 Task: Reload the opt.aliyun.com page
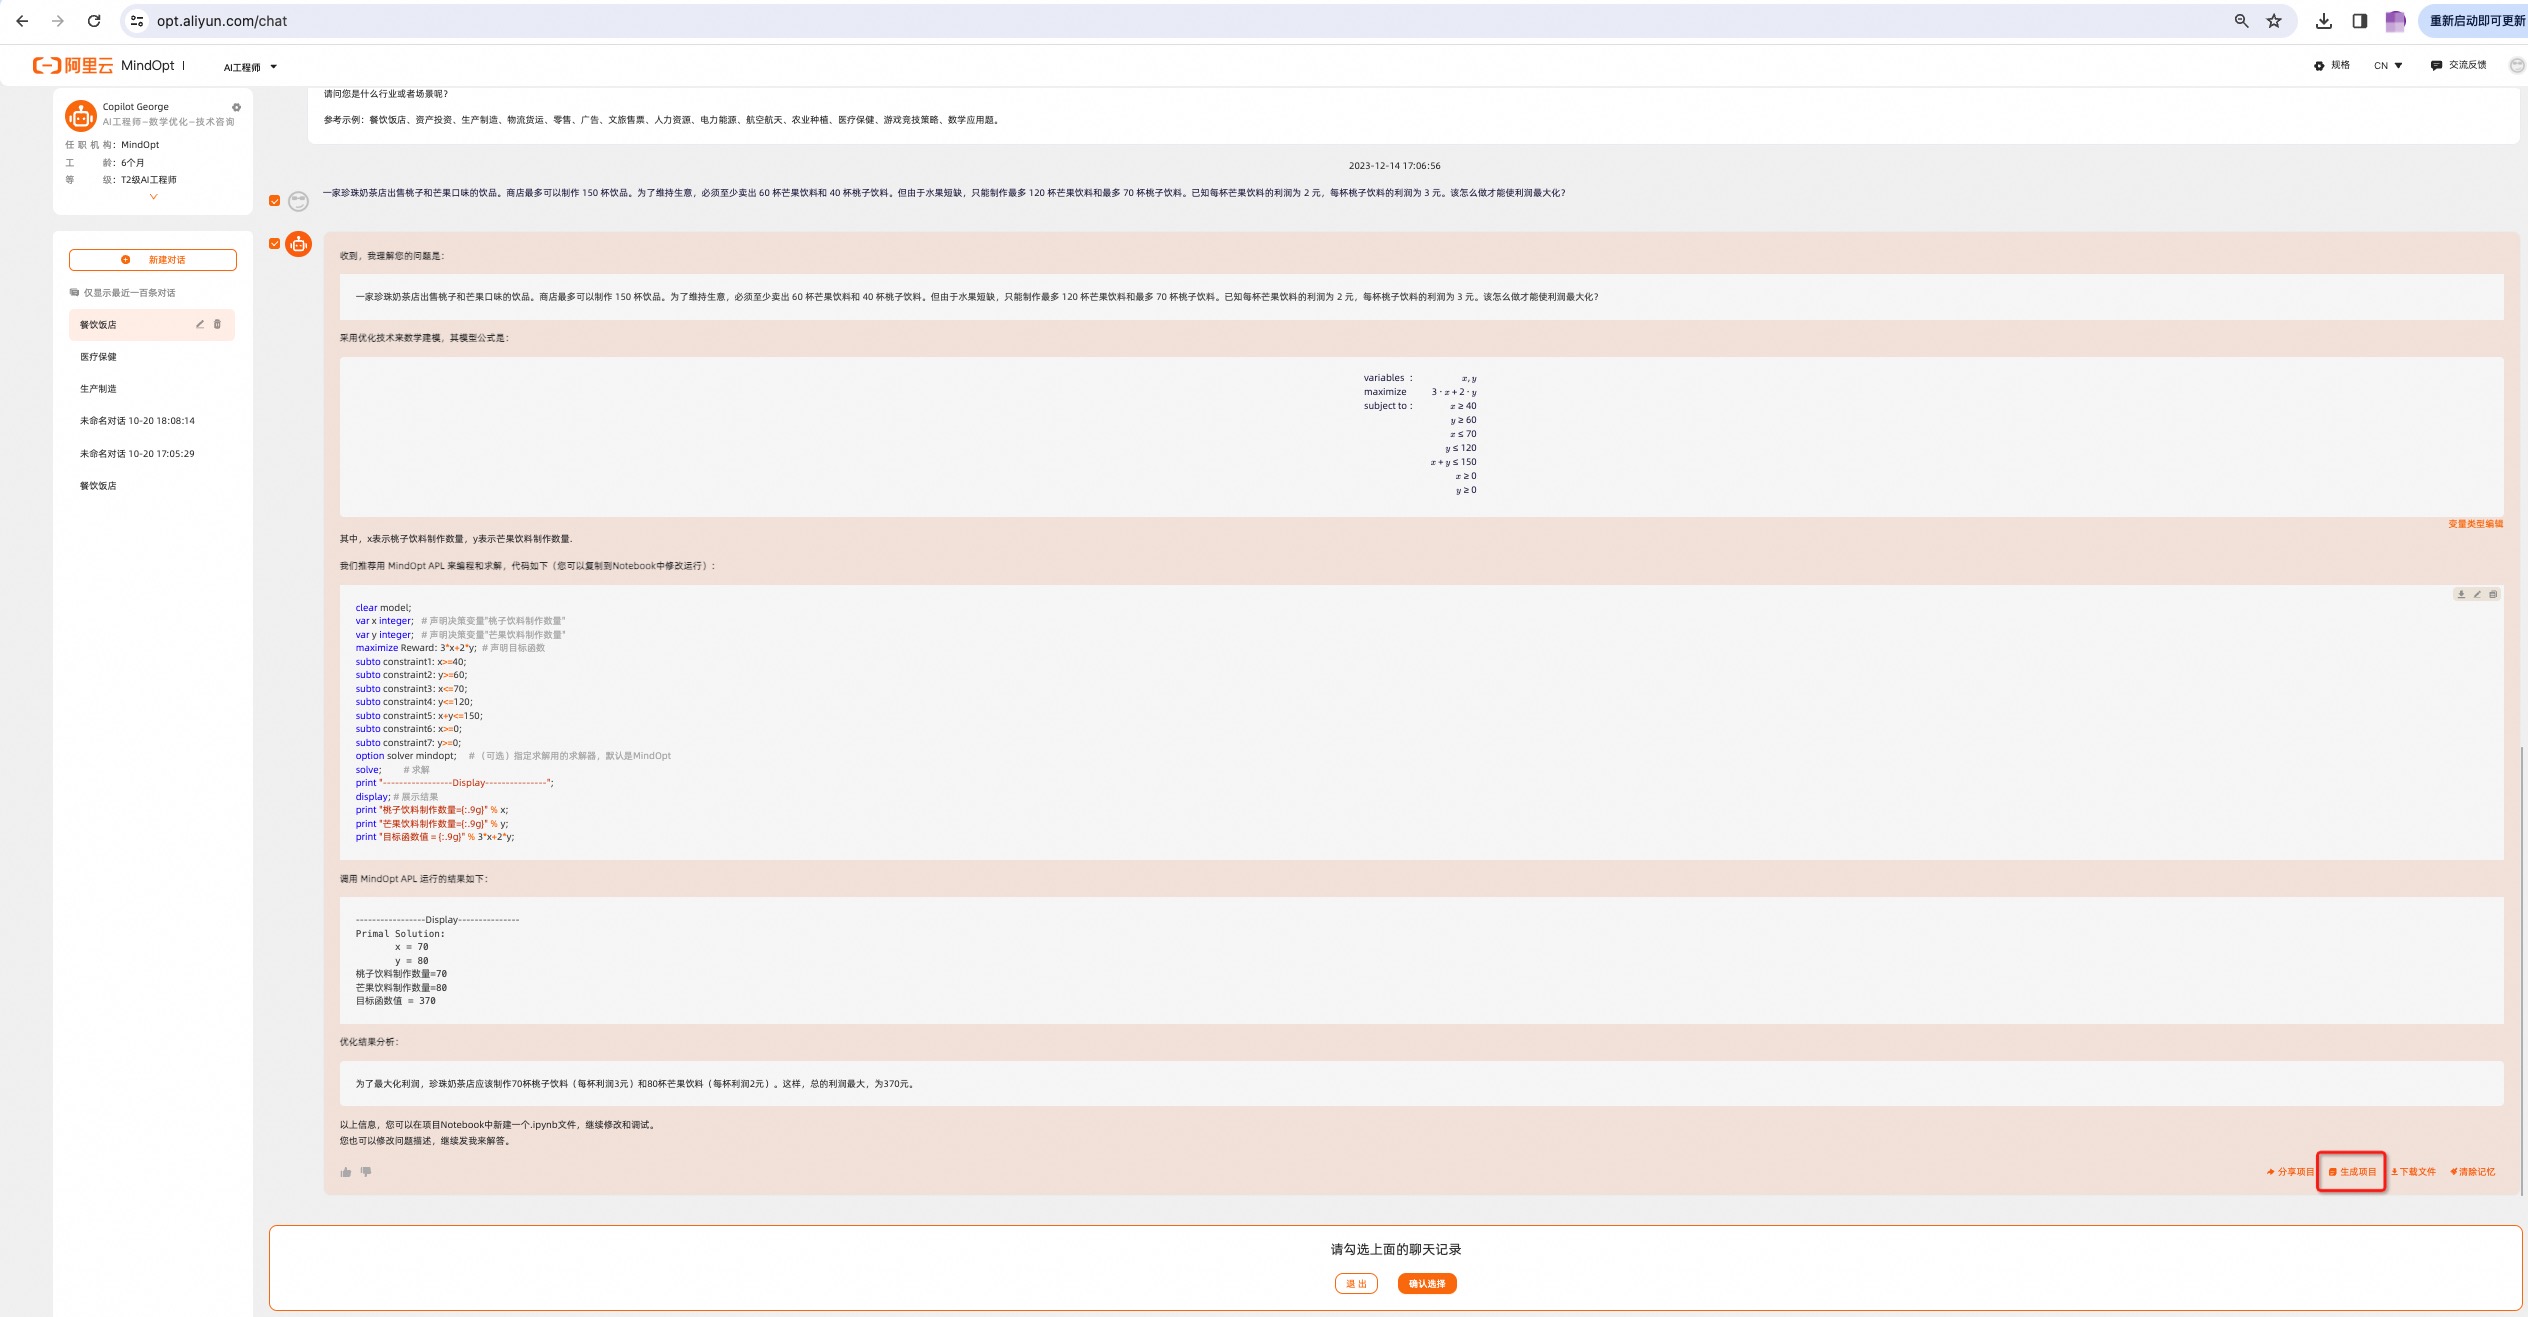[94, 21]
